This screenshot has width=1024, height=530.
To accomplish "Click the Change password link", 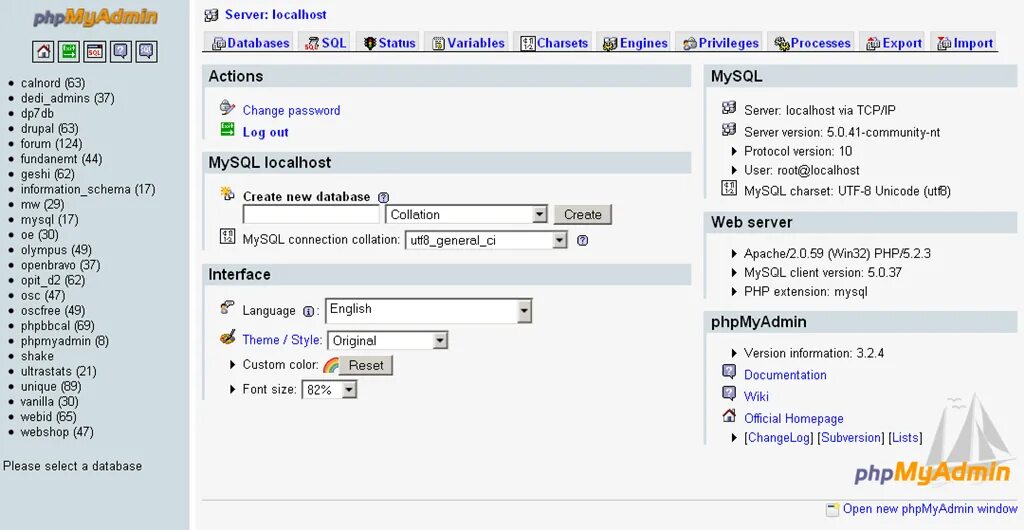I will click(x=291, y=110).
